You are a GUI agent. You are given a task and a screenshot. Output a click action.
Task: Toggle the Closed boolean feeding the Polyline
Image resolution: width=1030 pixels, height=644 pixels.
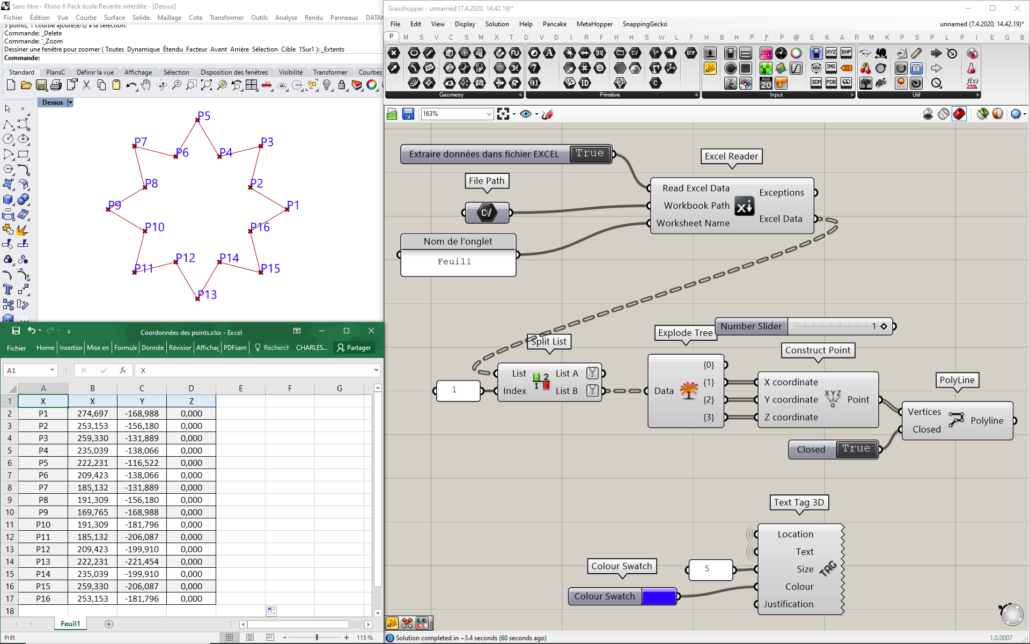pos(856,449)
